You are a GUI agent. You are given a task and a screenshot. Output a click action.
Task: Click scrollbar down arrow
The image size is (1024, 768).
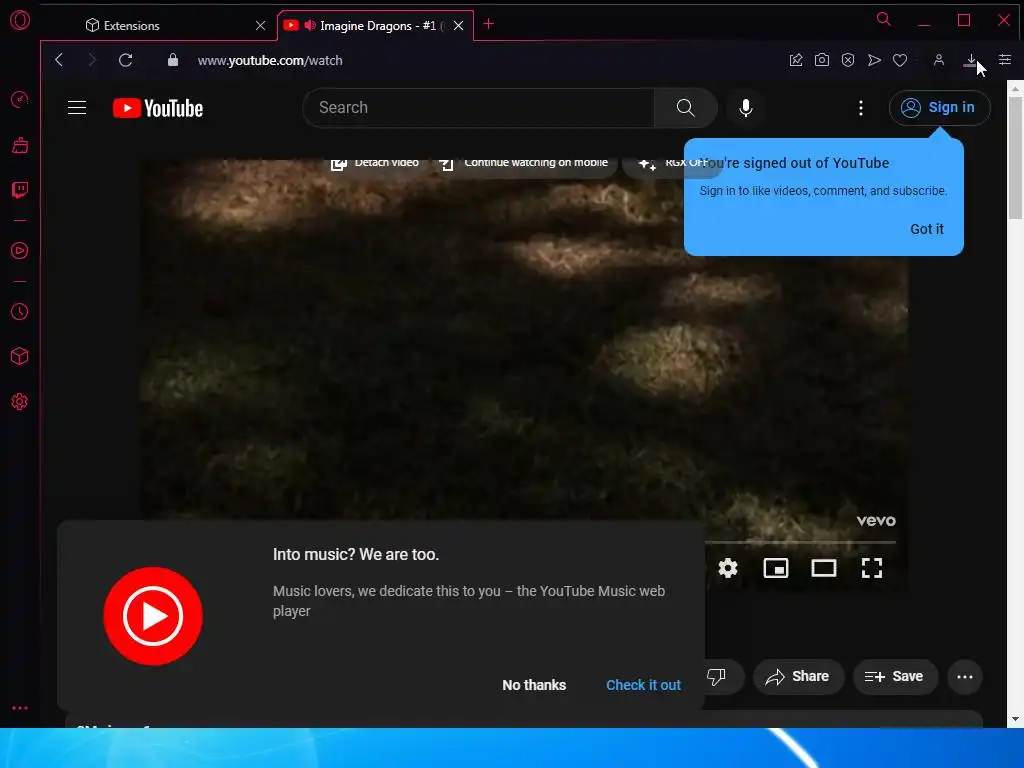click(x=1015, y=719)
